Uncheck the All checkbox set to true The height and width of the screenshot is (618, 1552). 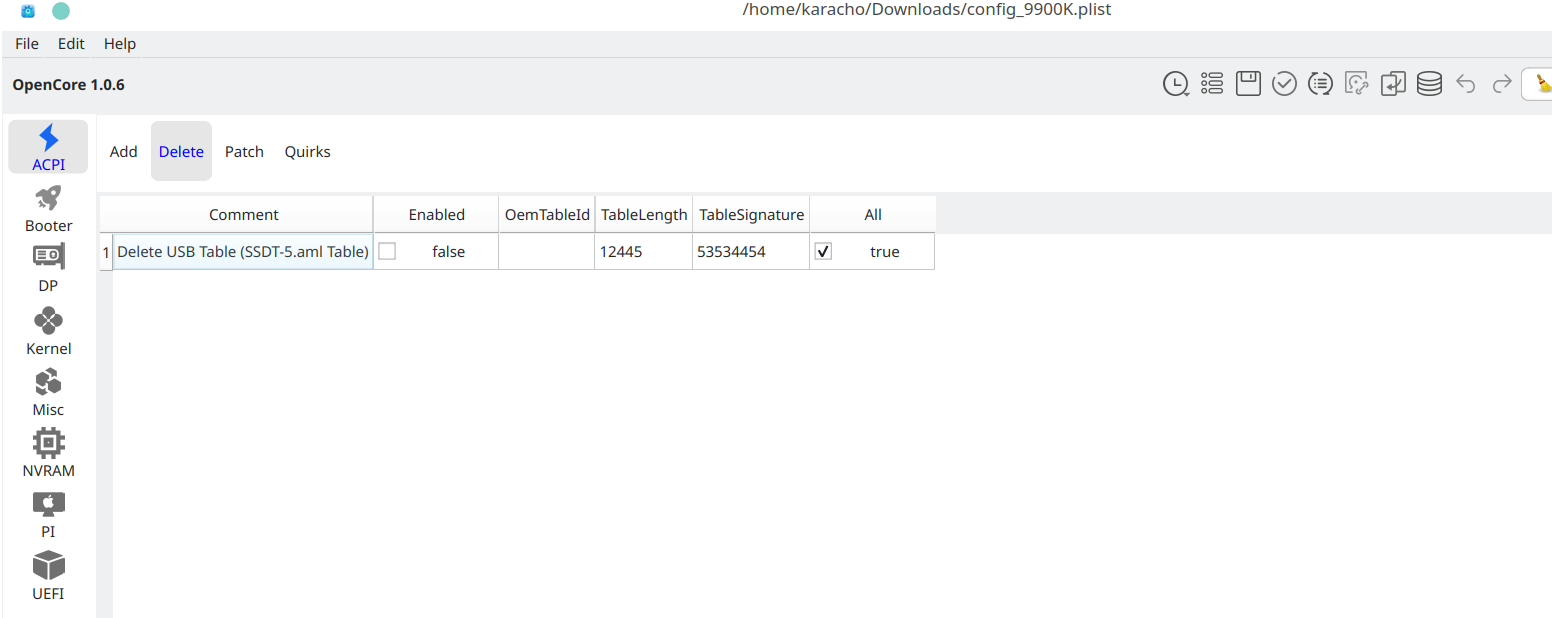click(824, 252)
